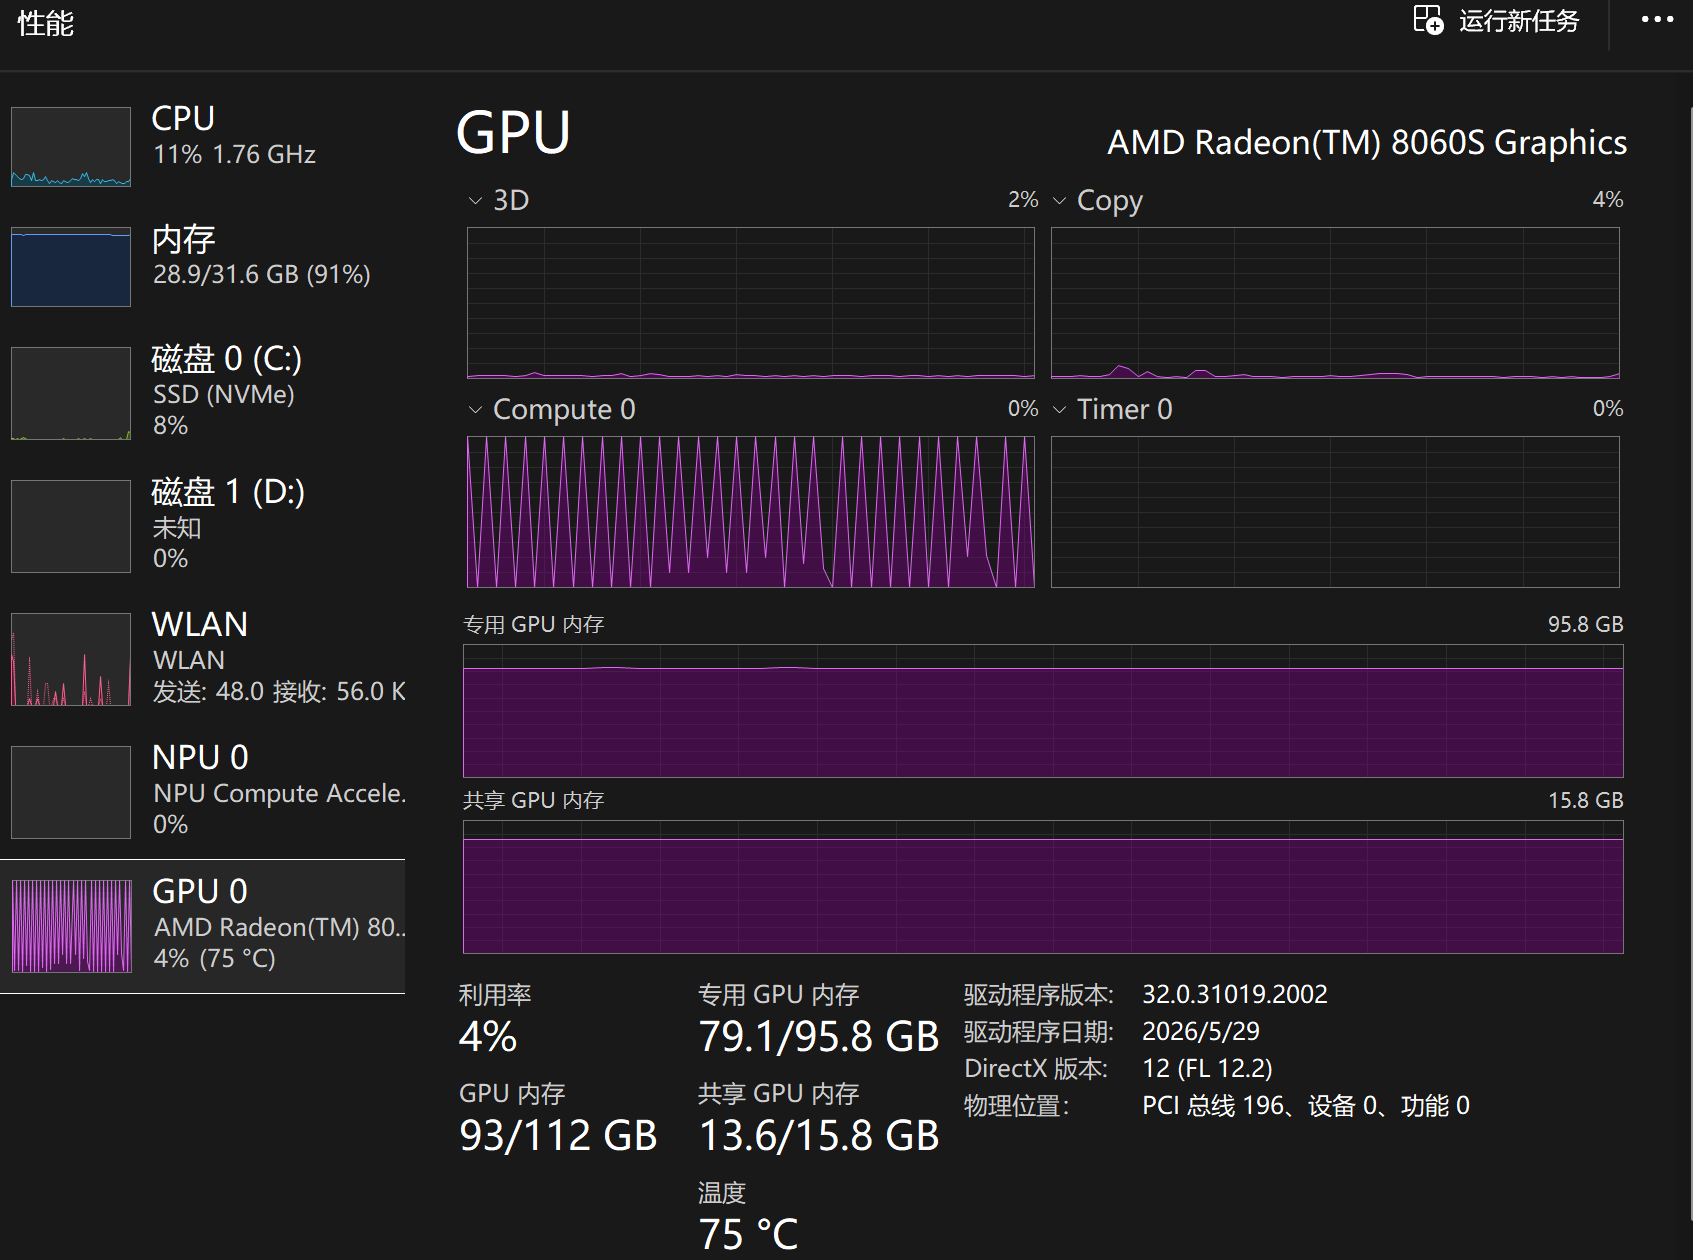This screenshot has height=1260, width=1693.
Task: Click the PCI 总线 196 location value
Action: click(1306, 1105)
